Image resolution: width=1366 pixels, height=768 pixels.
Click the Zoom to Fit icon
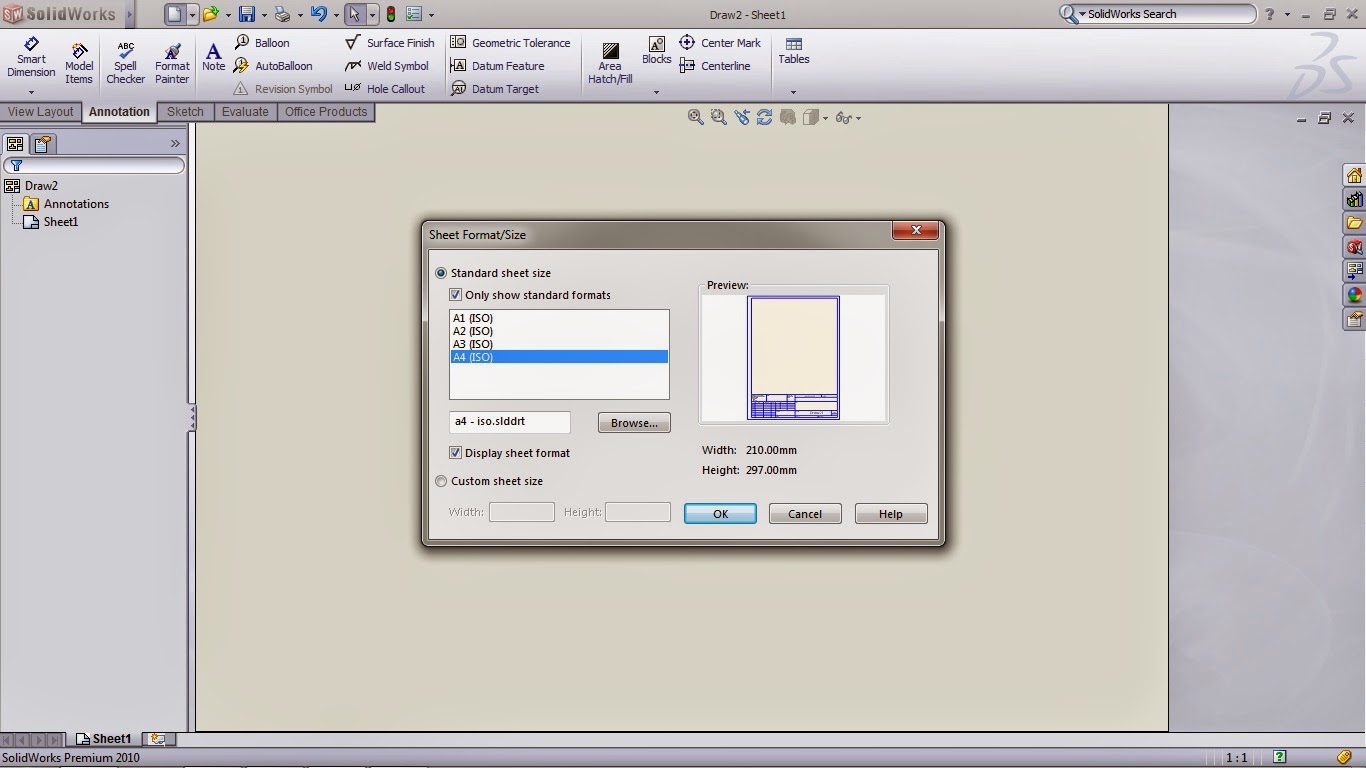pos(696,117)
